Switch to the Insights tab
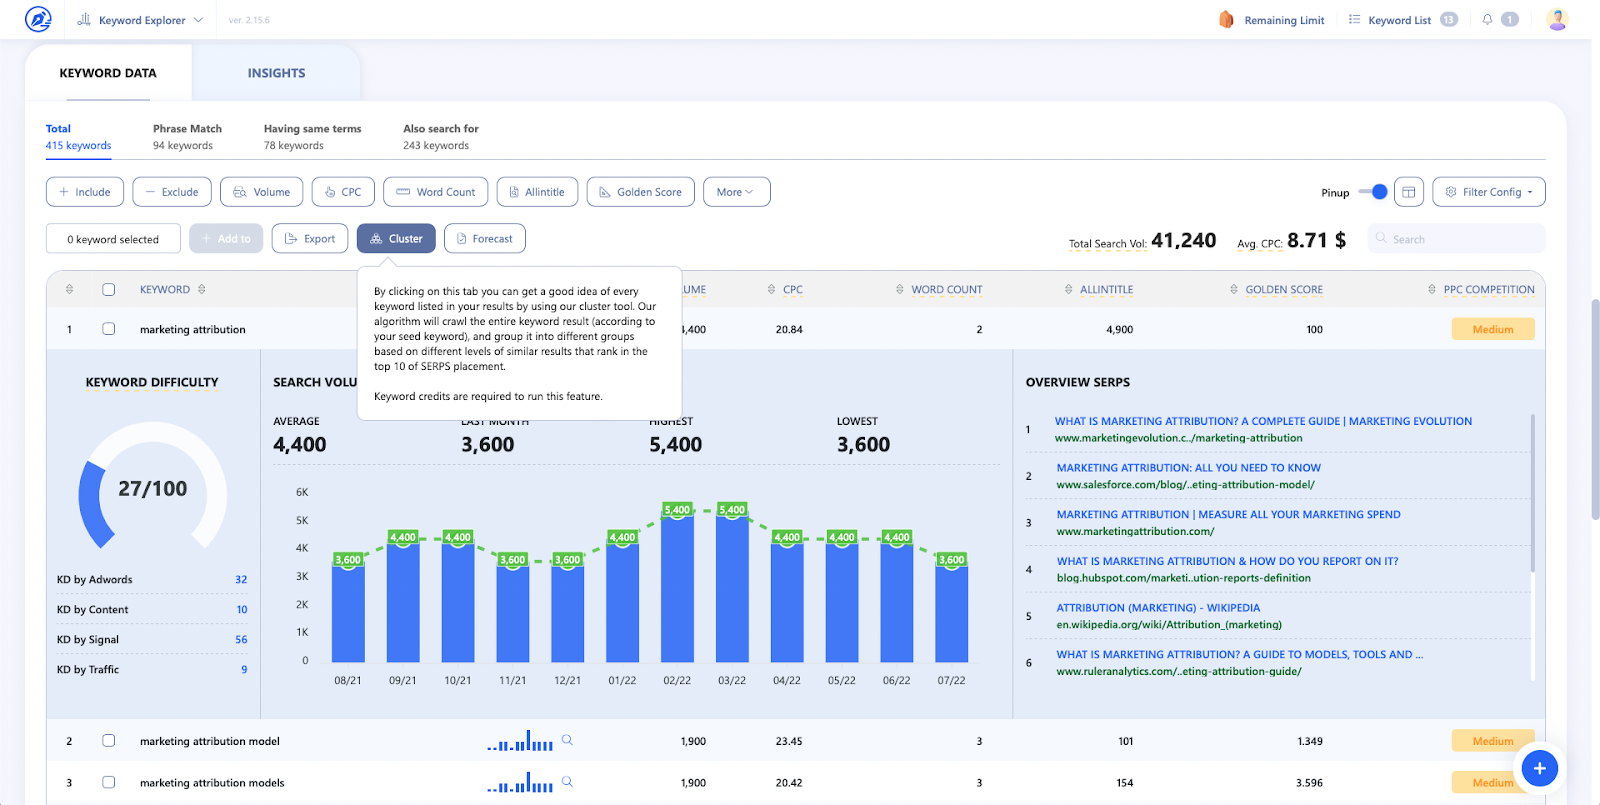Screen dimensions: 1600x805 (x=276, y=73)
